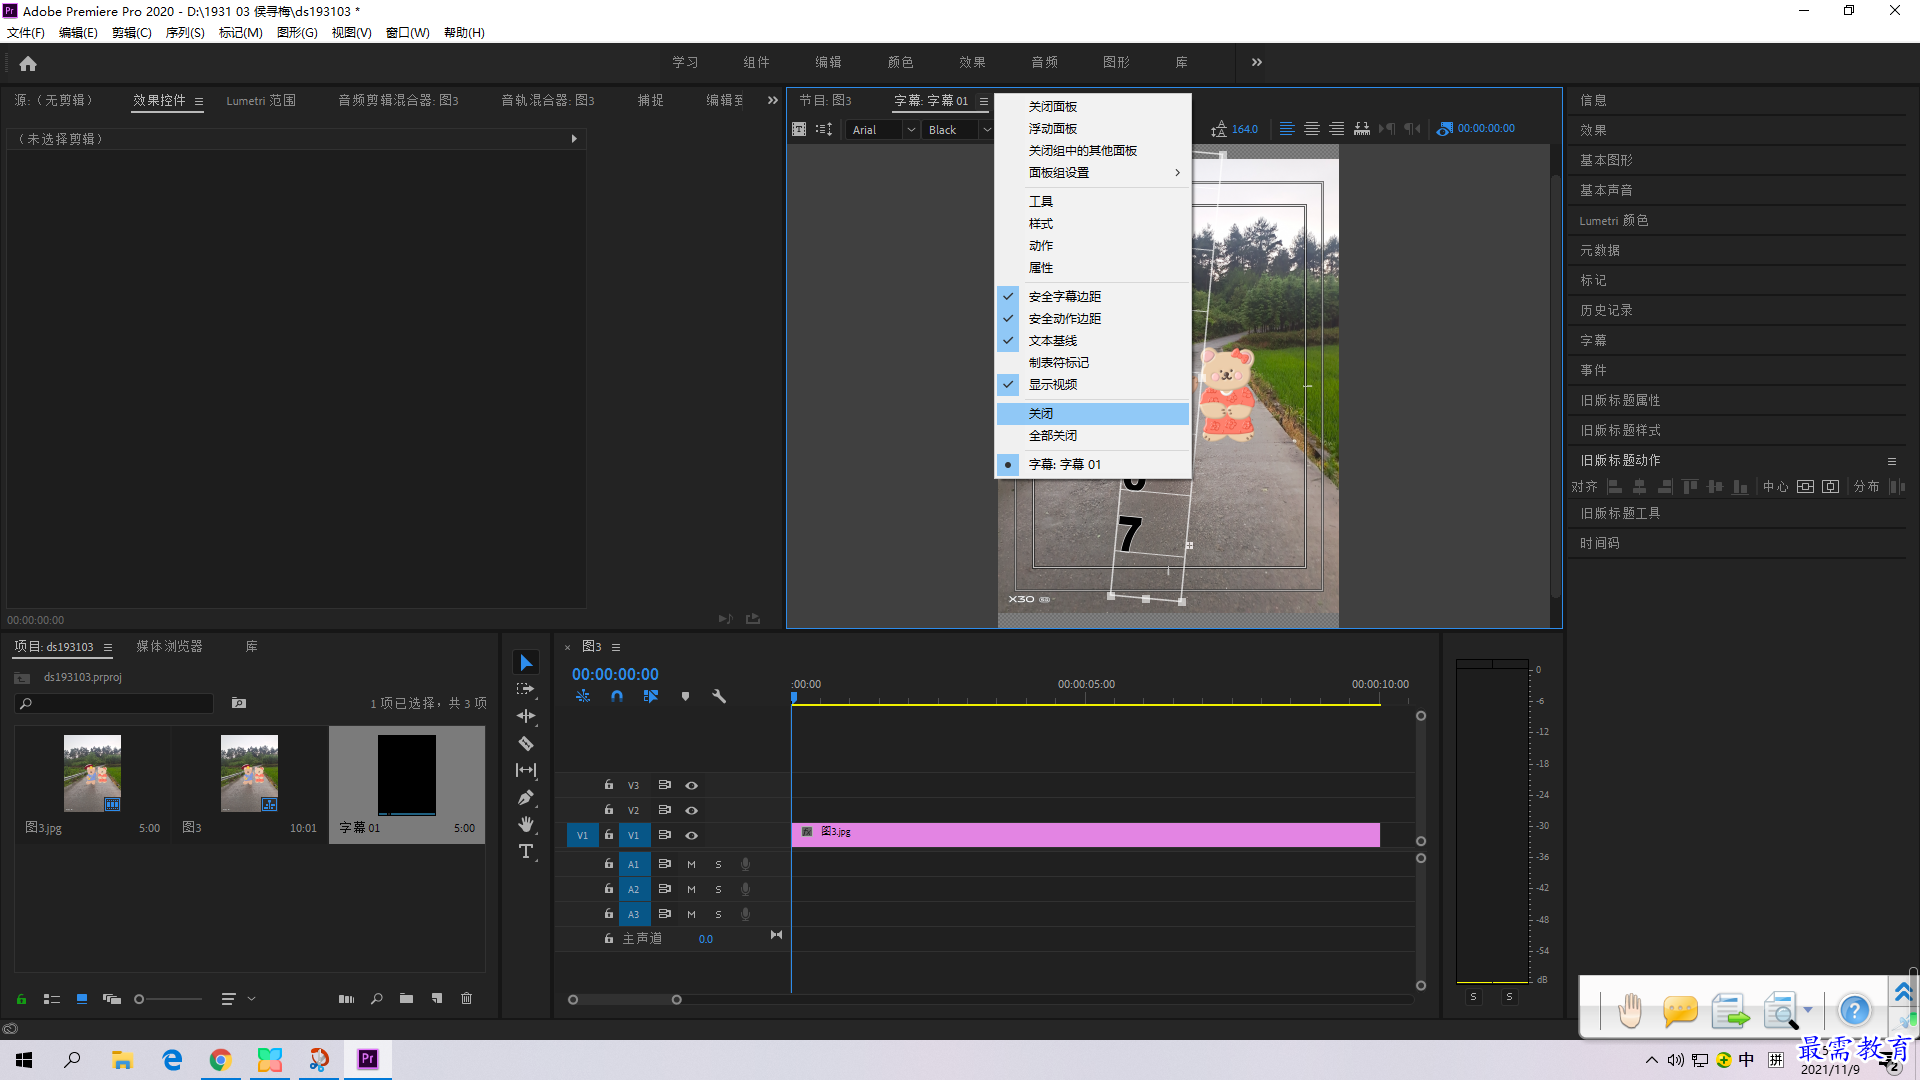Toggle V1 track output eye

[691, 835]
